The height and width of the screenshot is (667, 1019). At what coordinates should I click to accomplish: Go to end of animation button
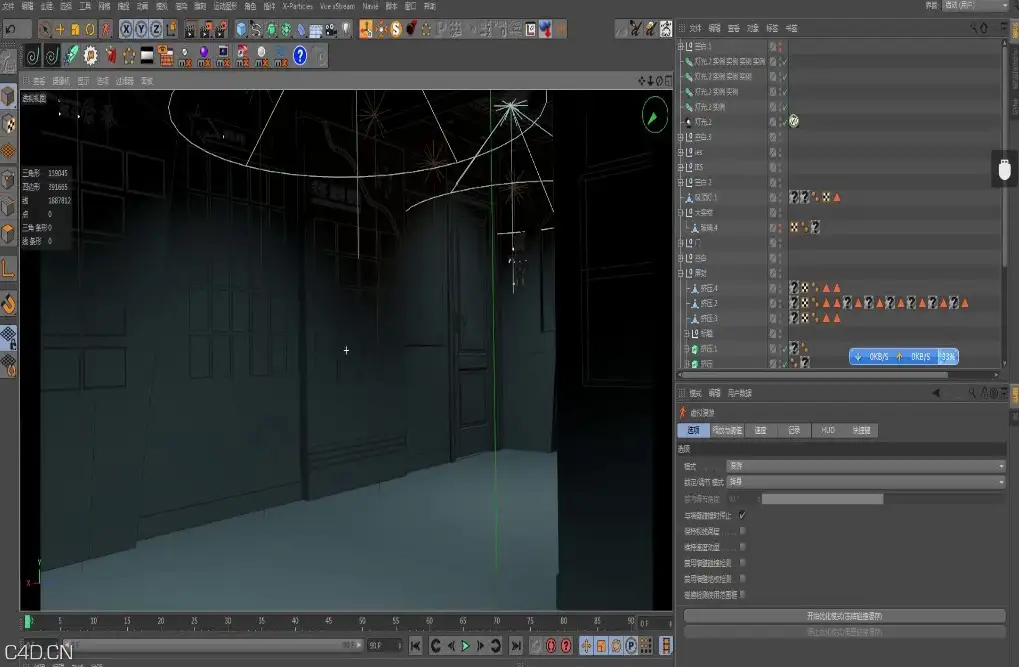click(516, 646)
